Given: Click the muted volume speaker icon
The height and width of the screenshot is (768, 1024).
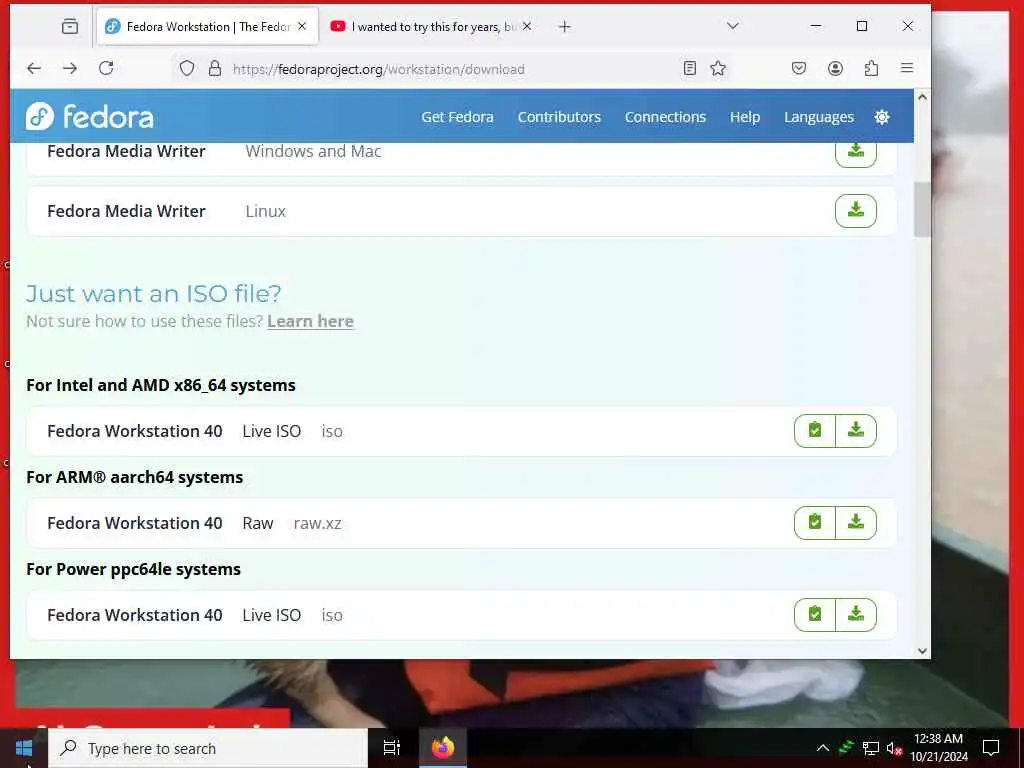Looking at the screenshot, I should coord(894,748).
